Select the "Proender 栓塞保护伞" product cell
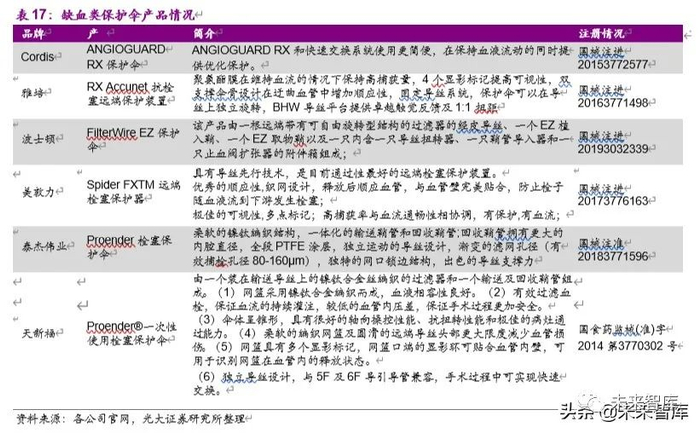The height and width of the screenshot is (433, 700). (129, 247)
